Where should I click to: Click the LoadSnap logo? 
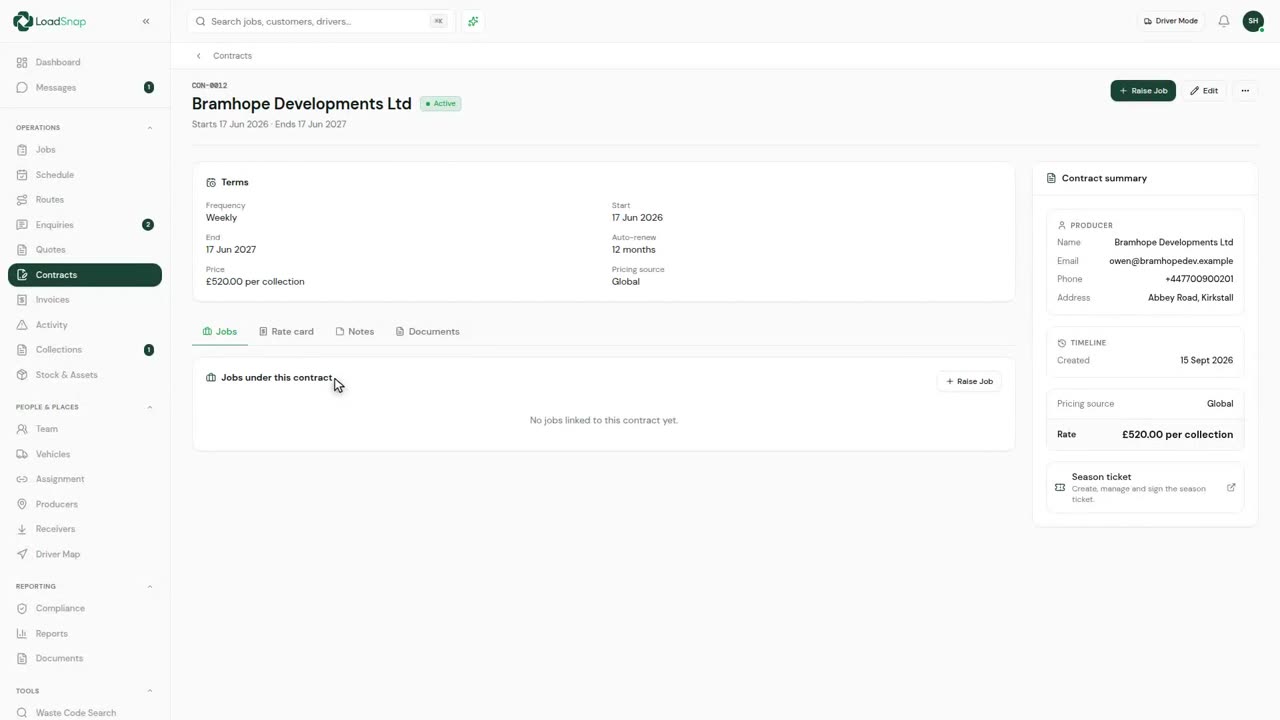(x=50, y=21)
